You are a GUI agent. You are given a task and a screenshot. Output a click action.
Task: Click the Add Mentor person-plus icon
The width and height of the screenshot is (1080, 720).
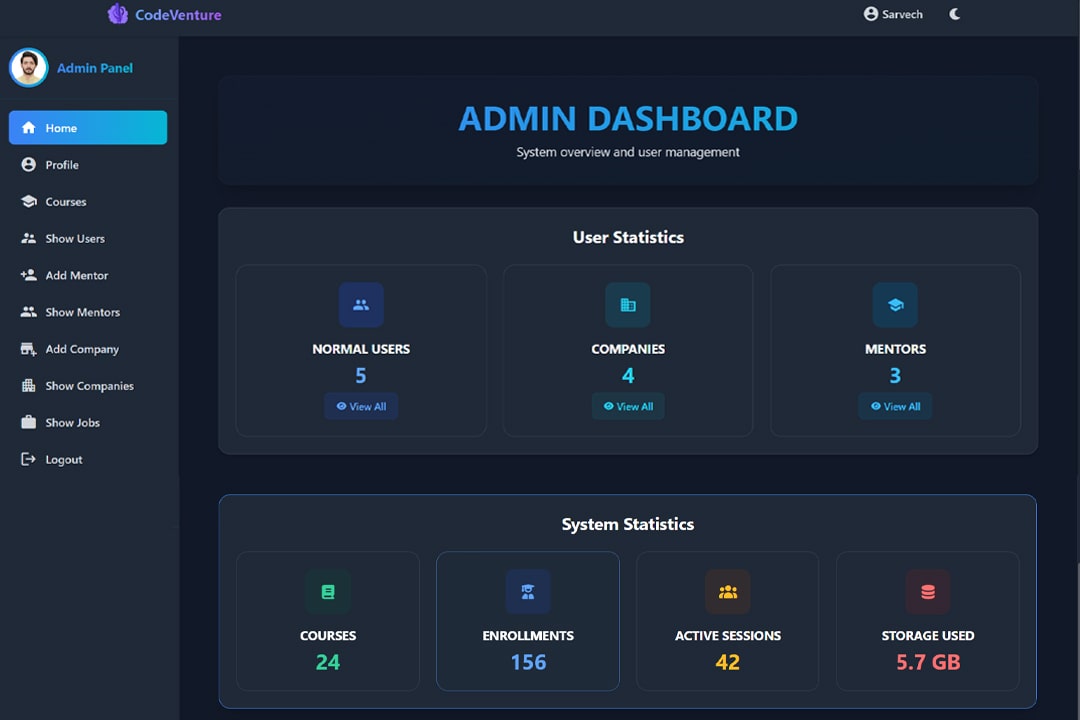(28, 275)
